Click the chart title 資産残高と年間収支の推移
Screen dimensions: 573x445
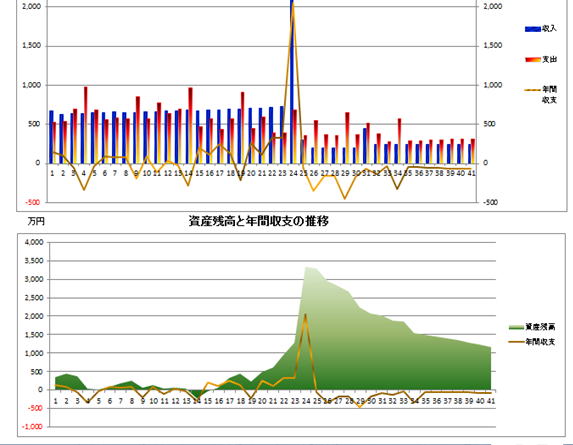pyautogui.click(x=258, y=221)
